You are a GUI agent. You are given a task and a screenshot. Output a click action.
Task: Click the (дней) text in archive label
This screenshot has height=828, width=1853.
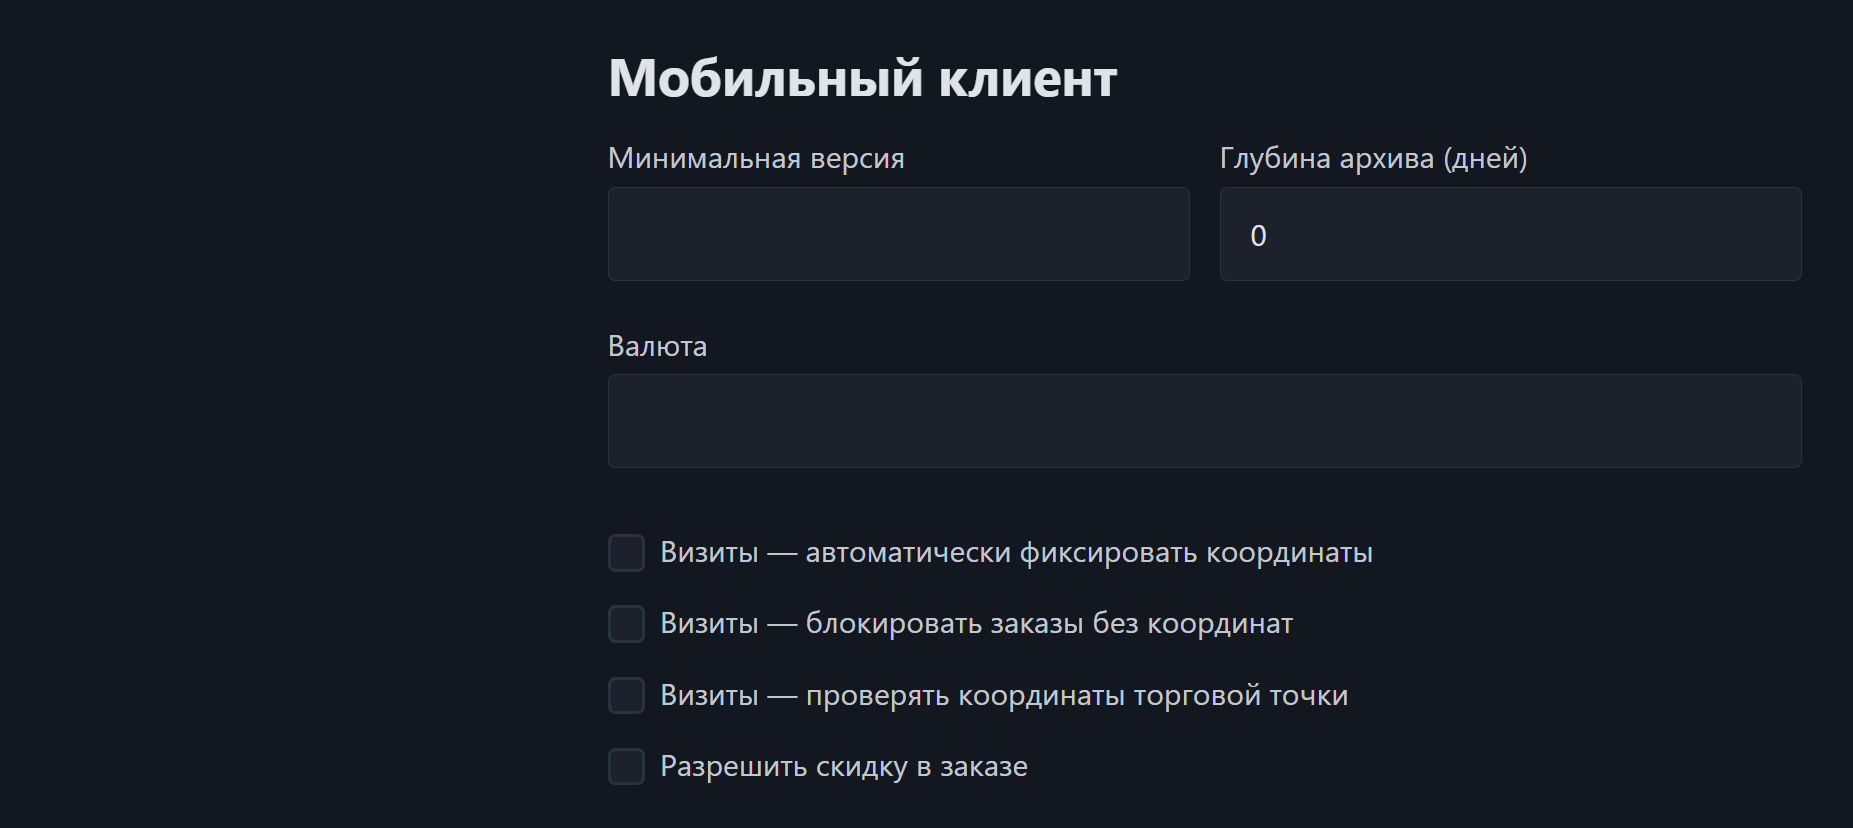pyautogui.click(x=1485, y=158)
